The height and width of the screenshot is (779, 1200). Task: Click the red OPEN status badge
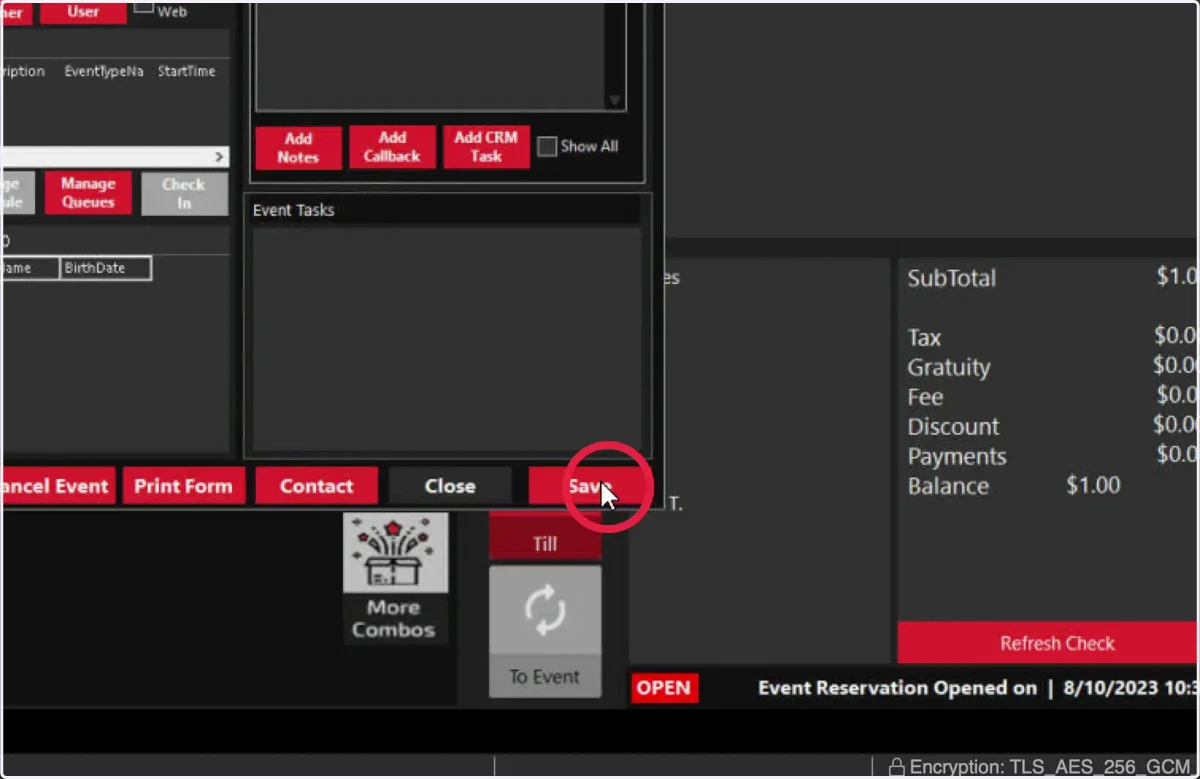click(x=664, y=688)
